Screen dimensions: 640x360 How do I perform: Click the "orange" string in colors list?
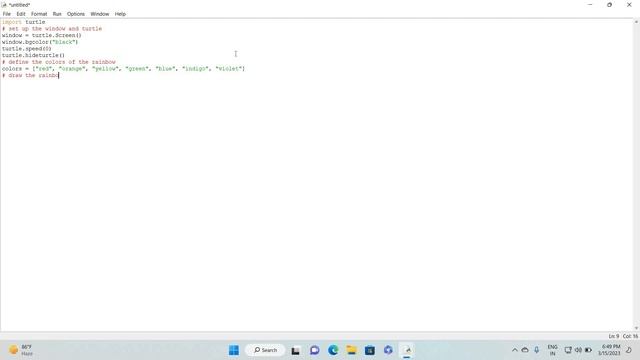[71, 69]
